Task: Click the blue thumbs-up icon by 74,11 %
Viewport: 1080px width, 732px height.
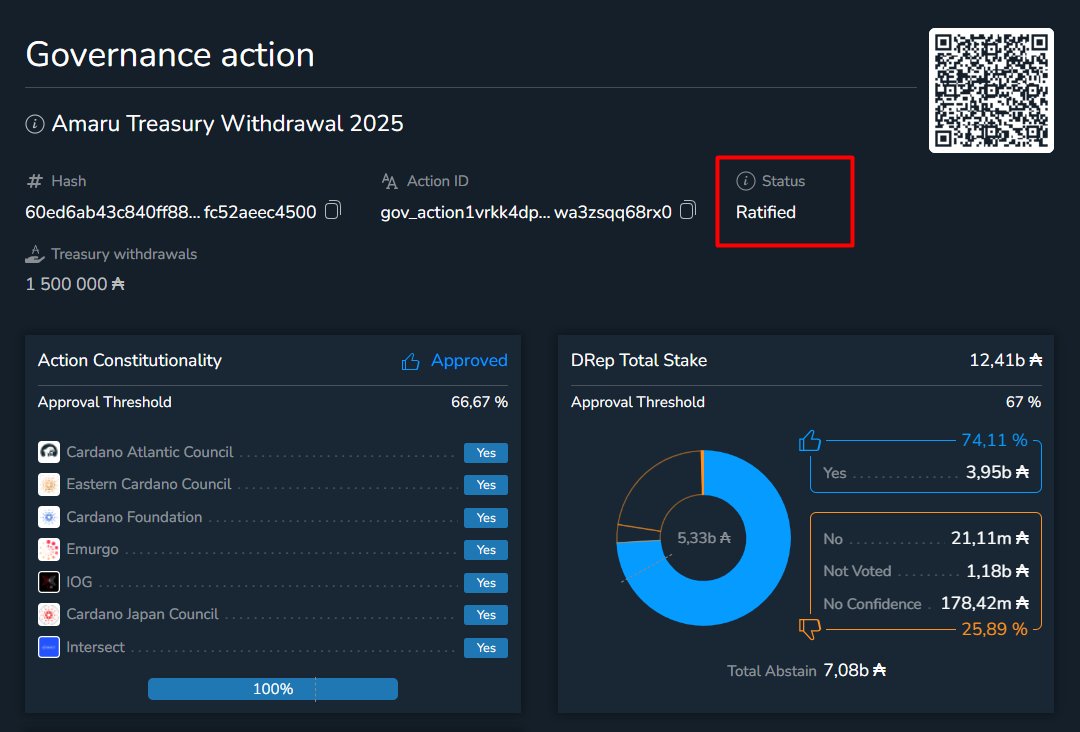Action: point(810,441)
